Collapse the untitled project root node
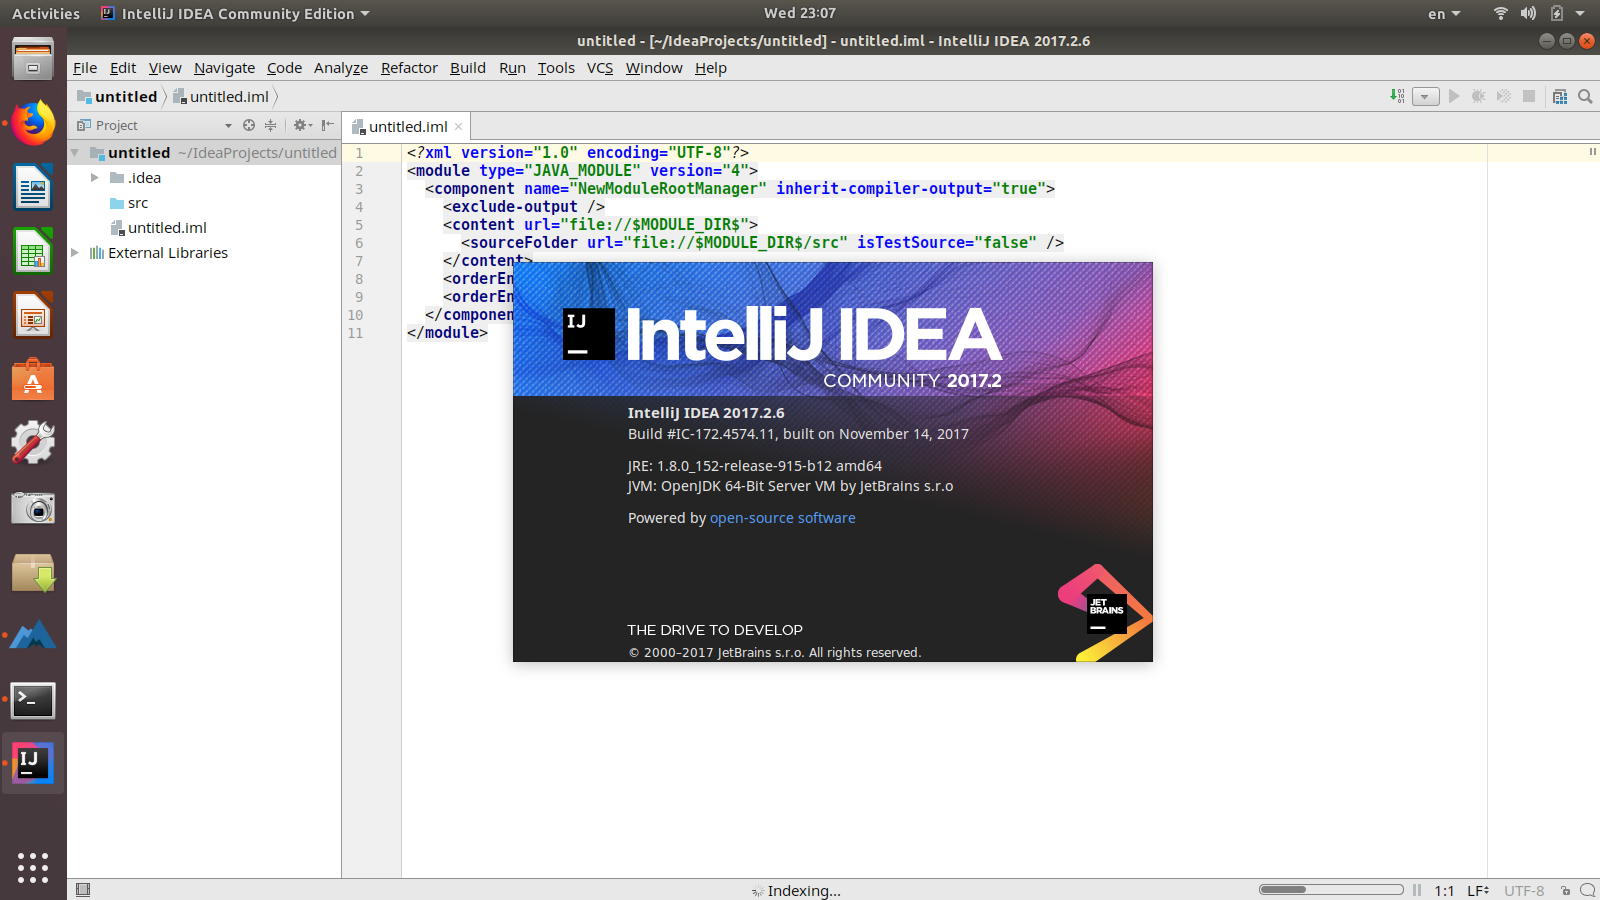Screen dimensions: 1600x900 [x=74, y=152]
